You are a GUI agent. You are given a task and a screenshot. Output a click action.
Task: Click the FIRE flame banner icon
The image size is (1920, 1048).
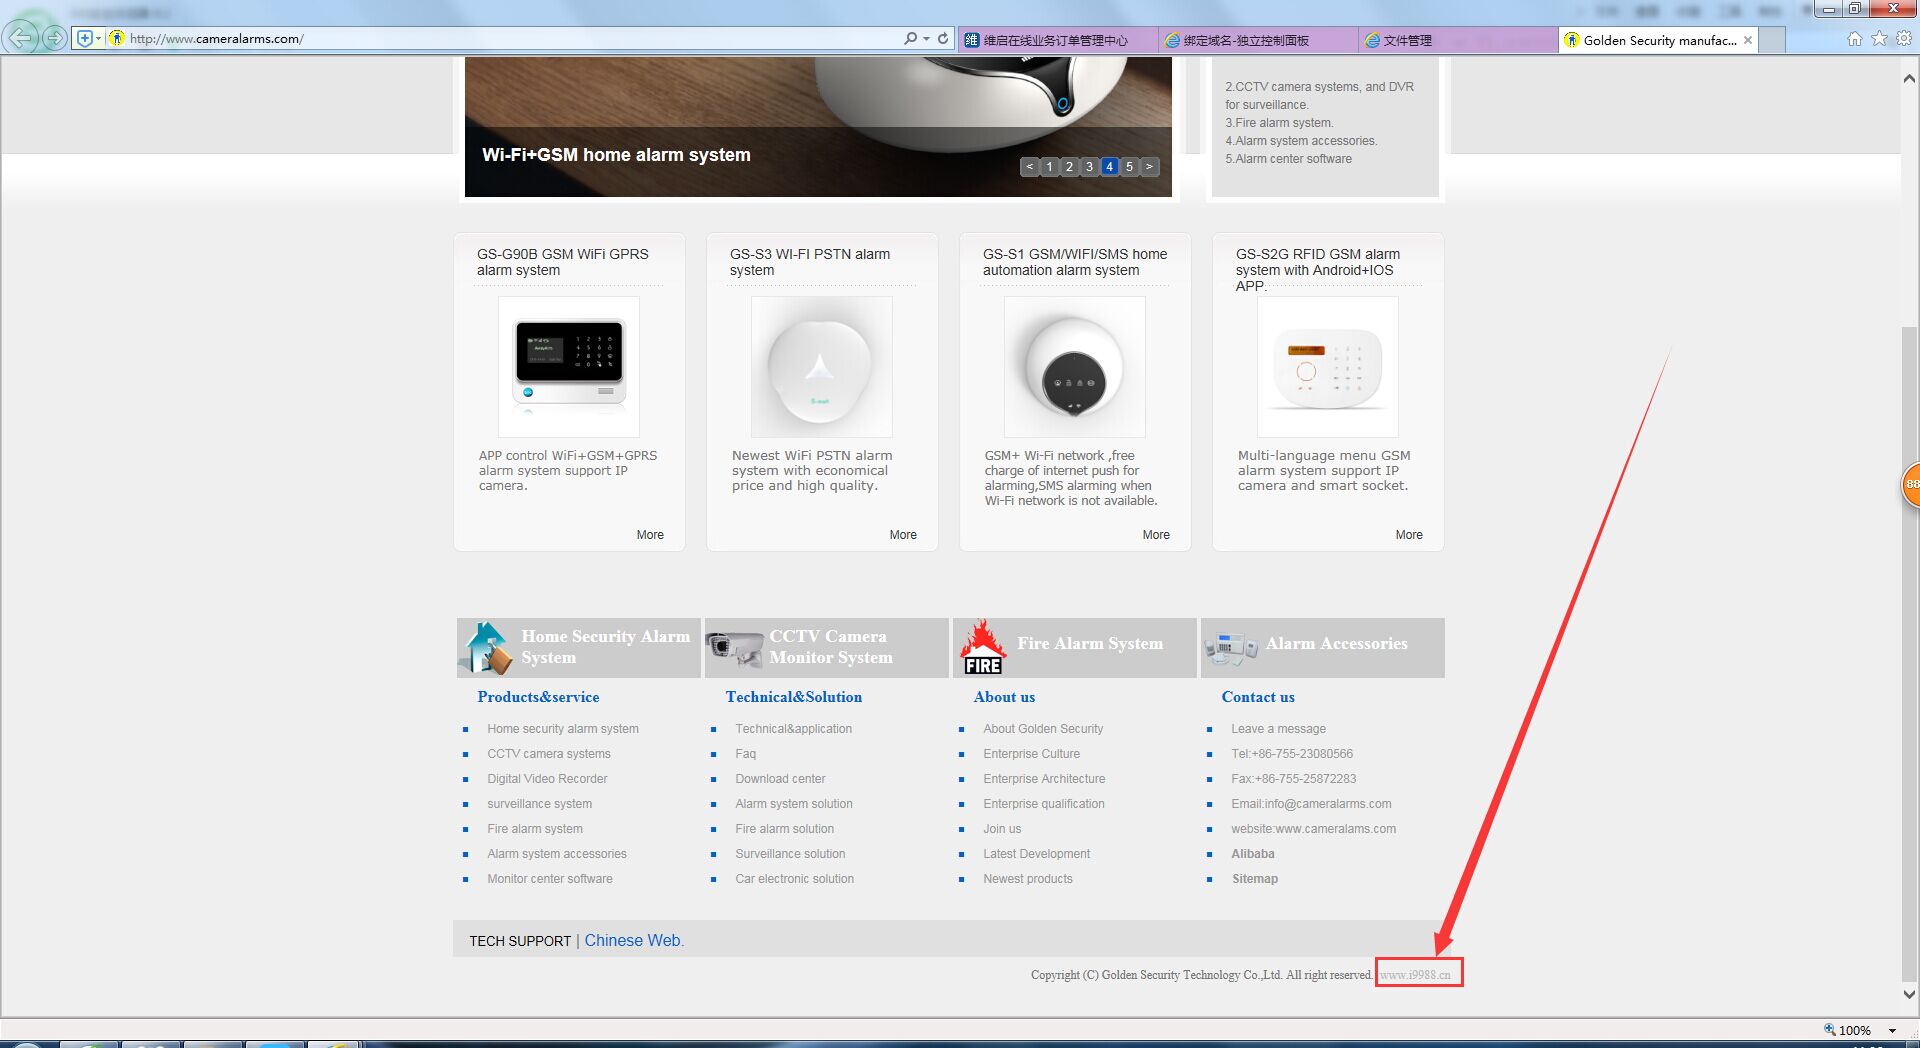[x=983, y=647]
